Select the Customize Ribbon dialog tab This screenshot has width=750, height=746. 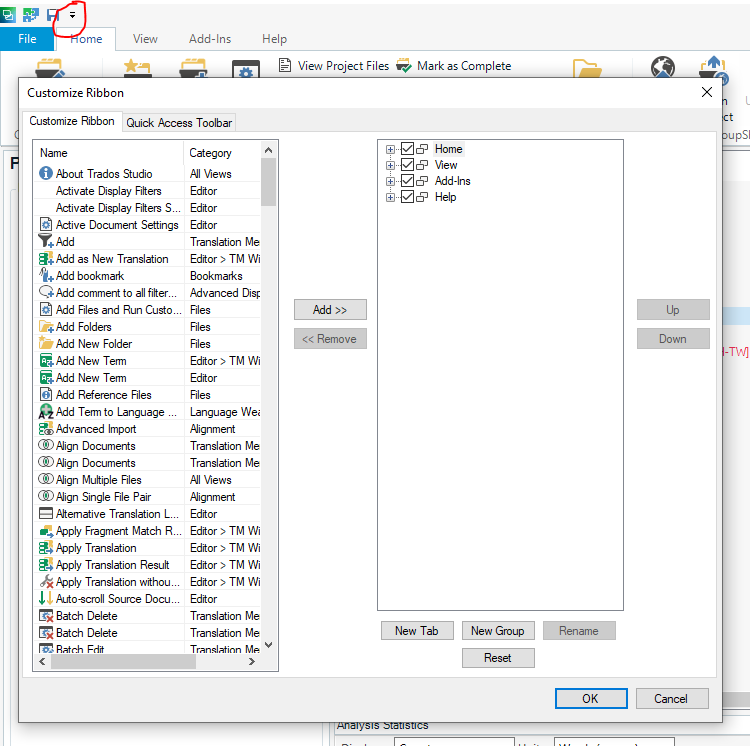point(72,121)
